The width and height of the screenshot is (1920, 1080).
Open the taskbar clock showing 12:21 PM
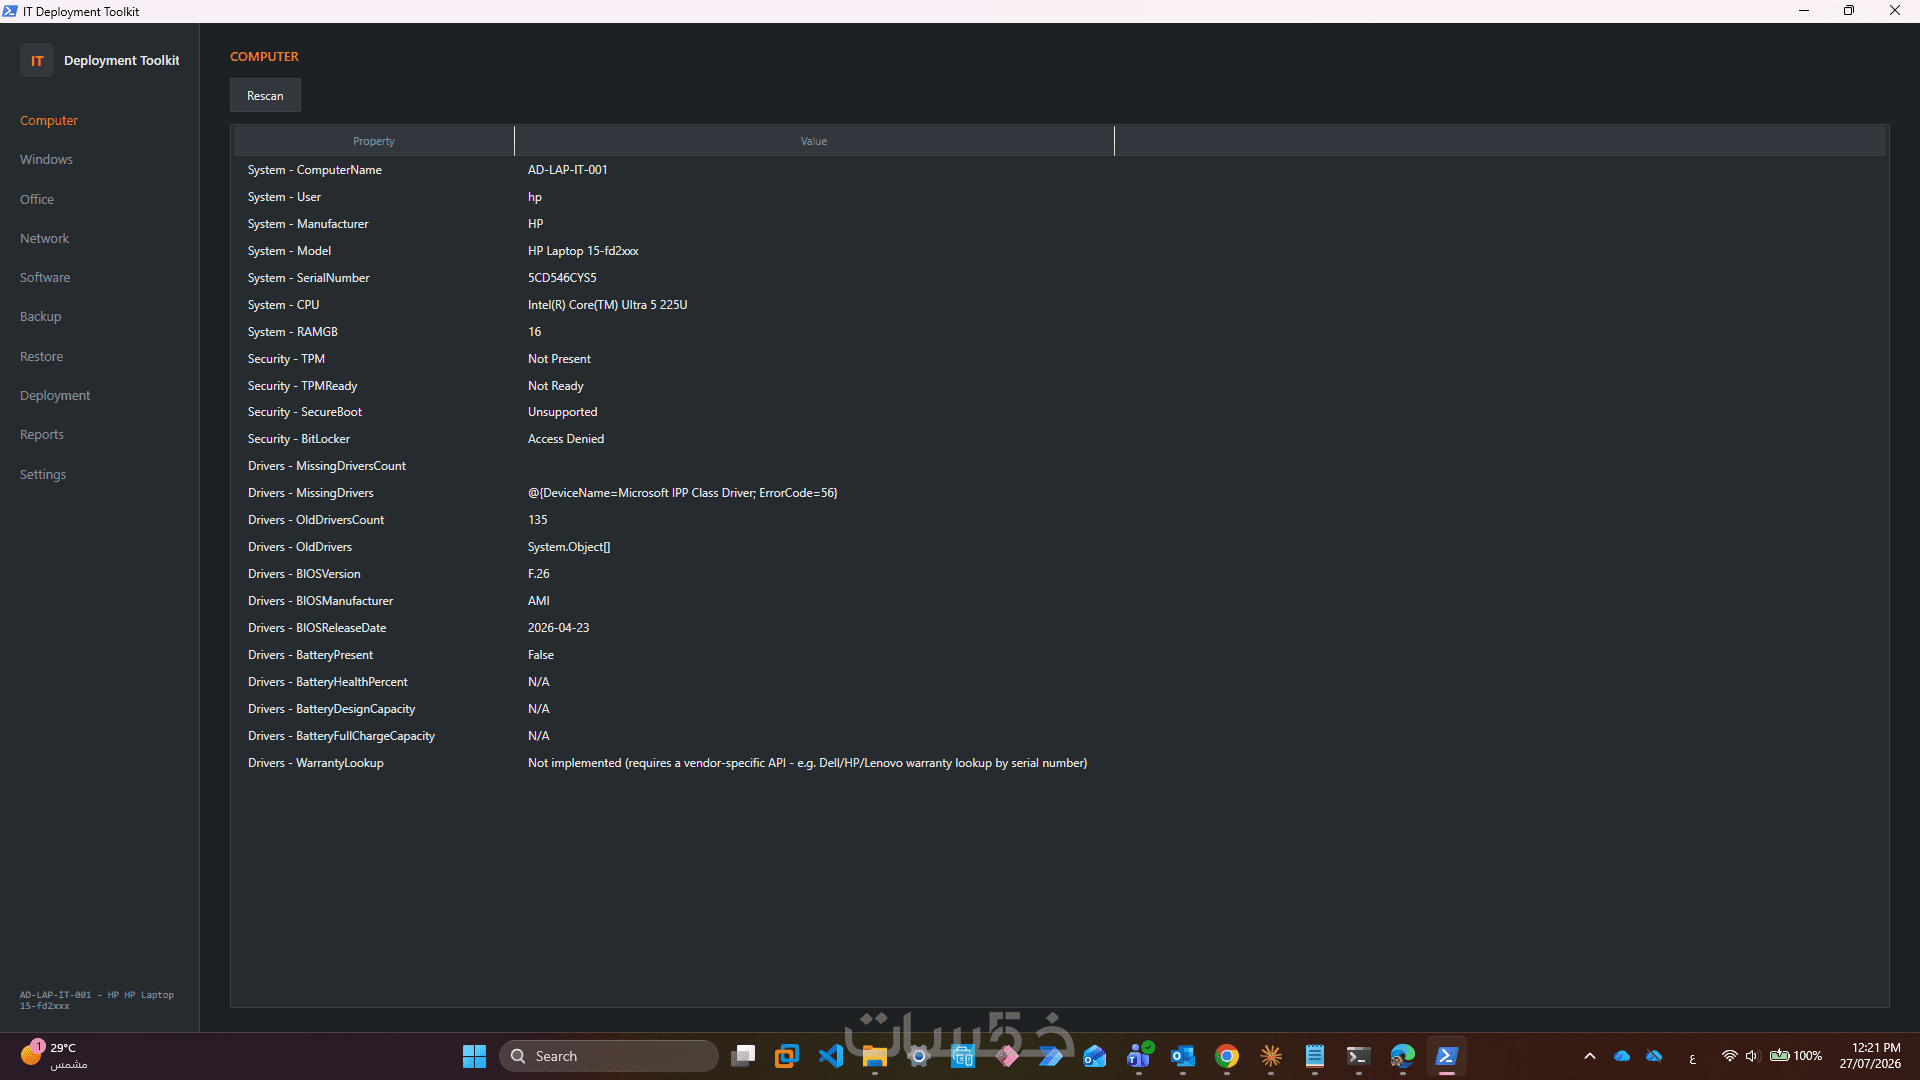point(1870,1056)
